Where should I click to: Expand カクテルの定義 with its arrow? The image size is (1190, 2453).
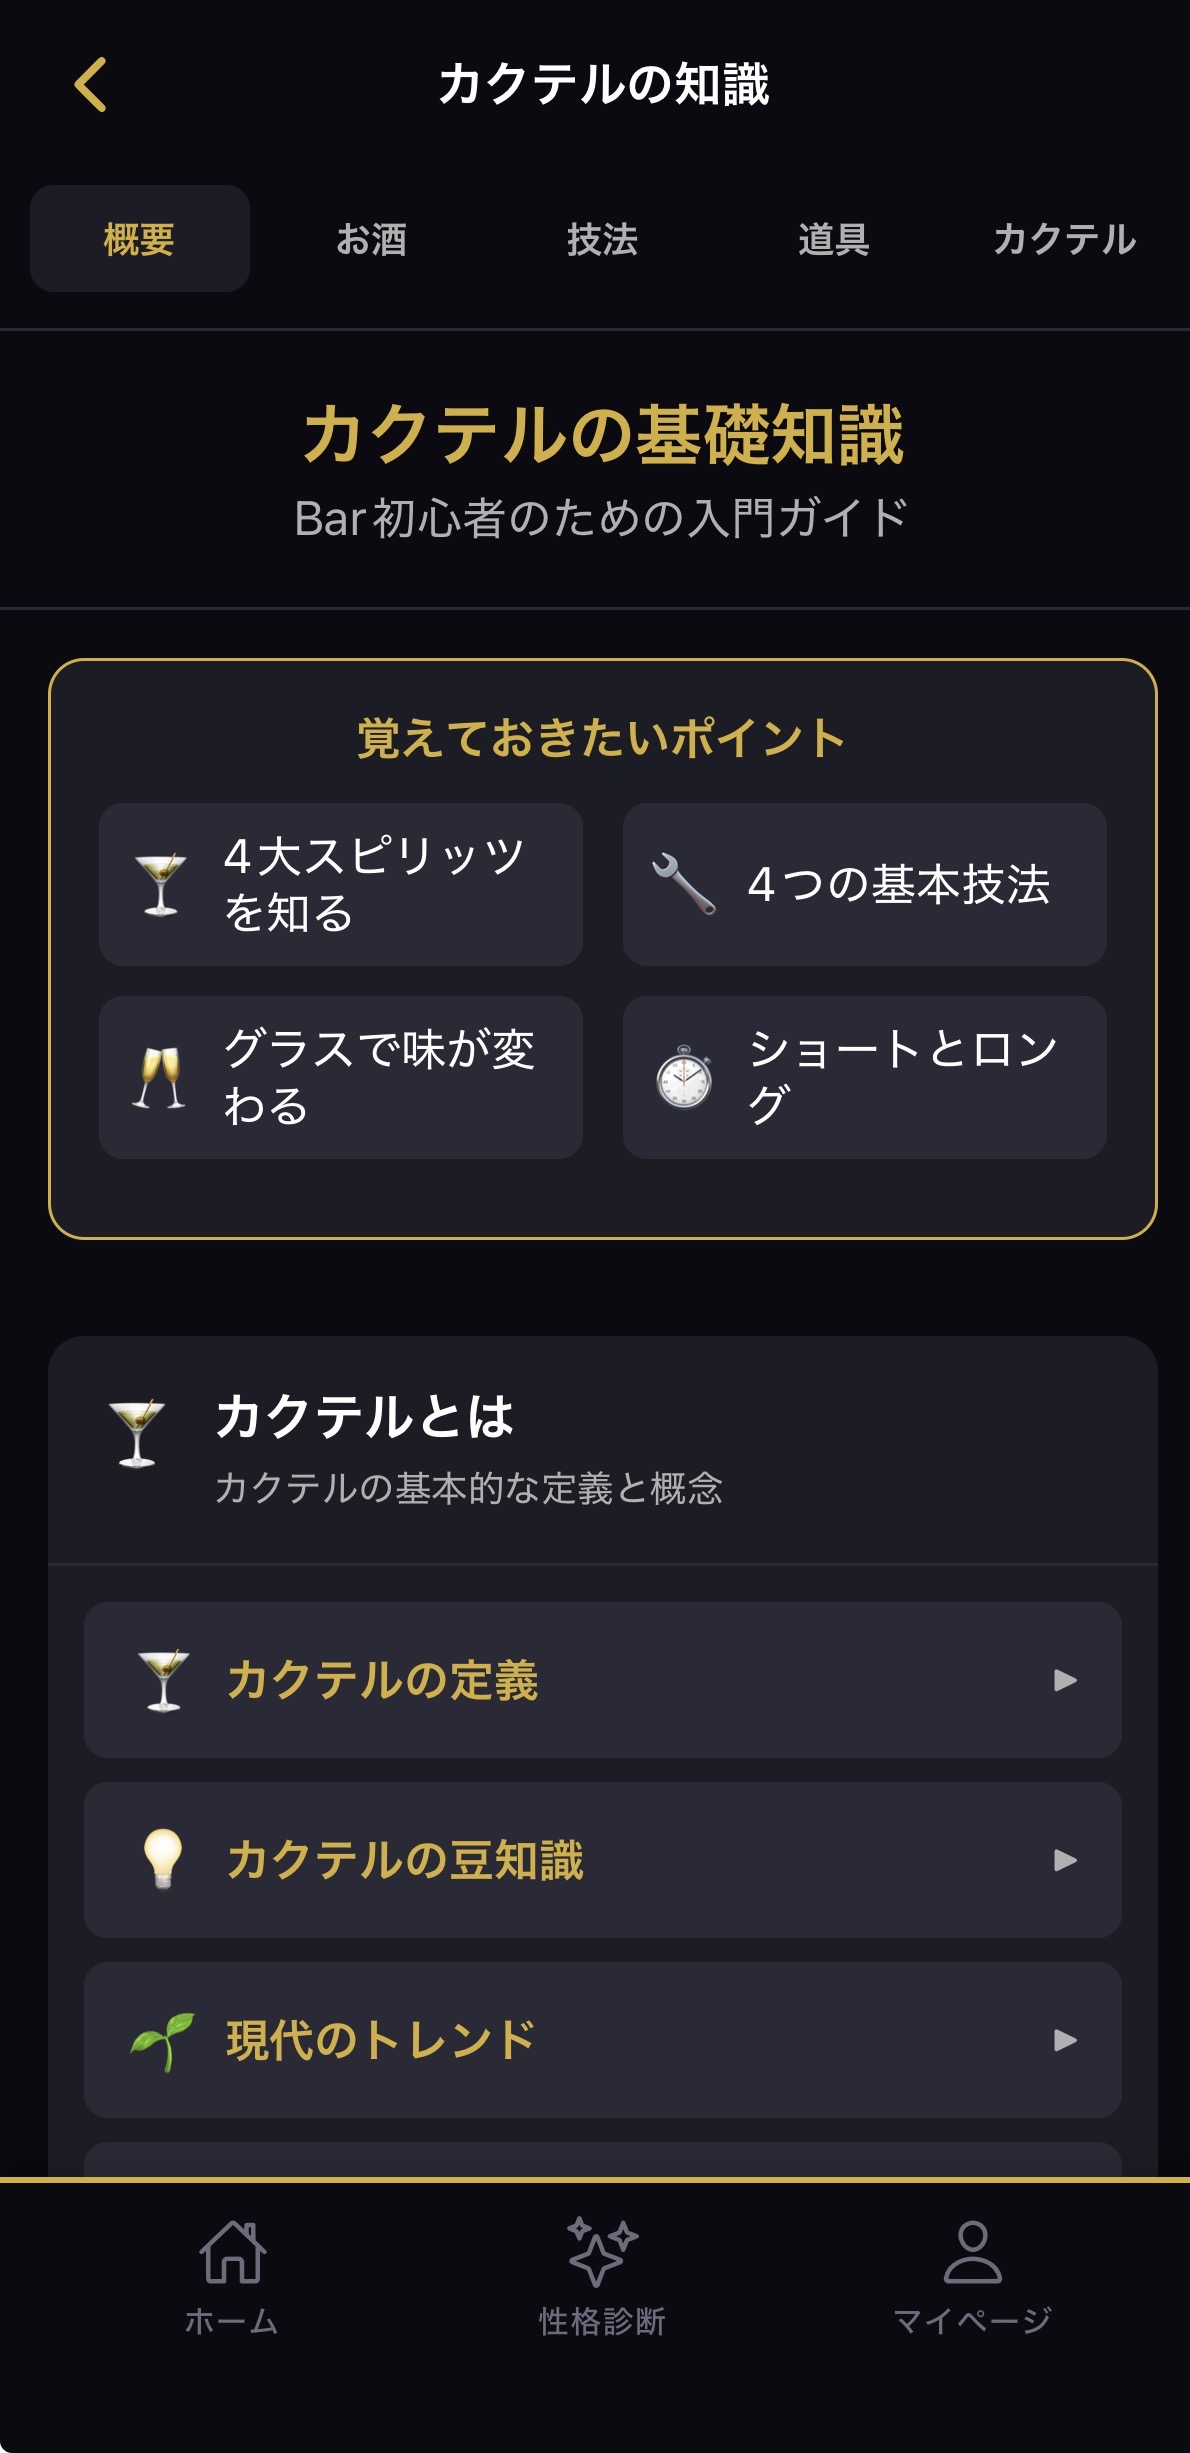click(x=1065, y=1680)
